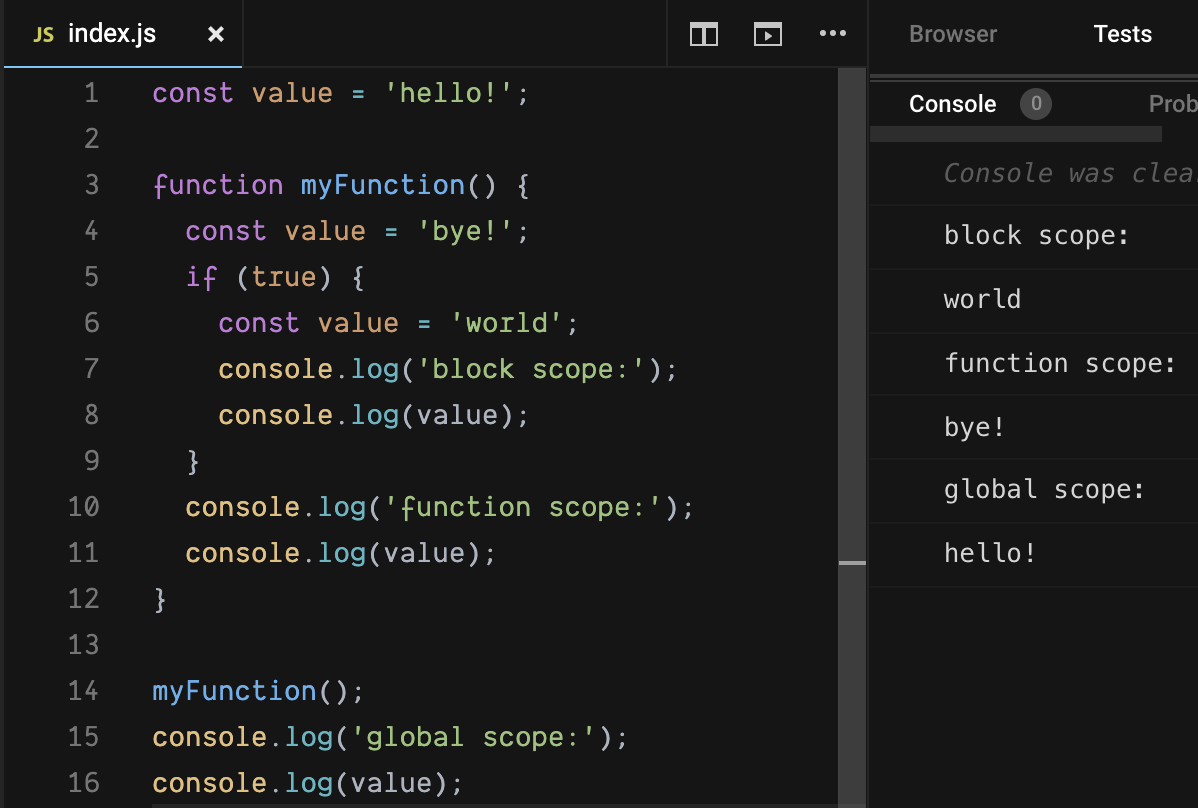The height and width of the screenshot is (808, 1198).
Task: Click the 'block scope:' string in code
Action: [531, 370]
